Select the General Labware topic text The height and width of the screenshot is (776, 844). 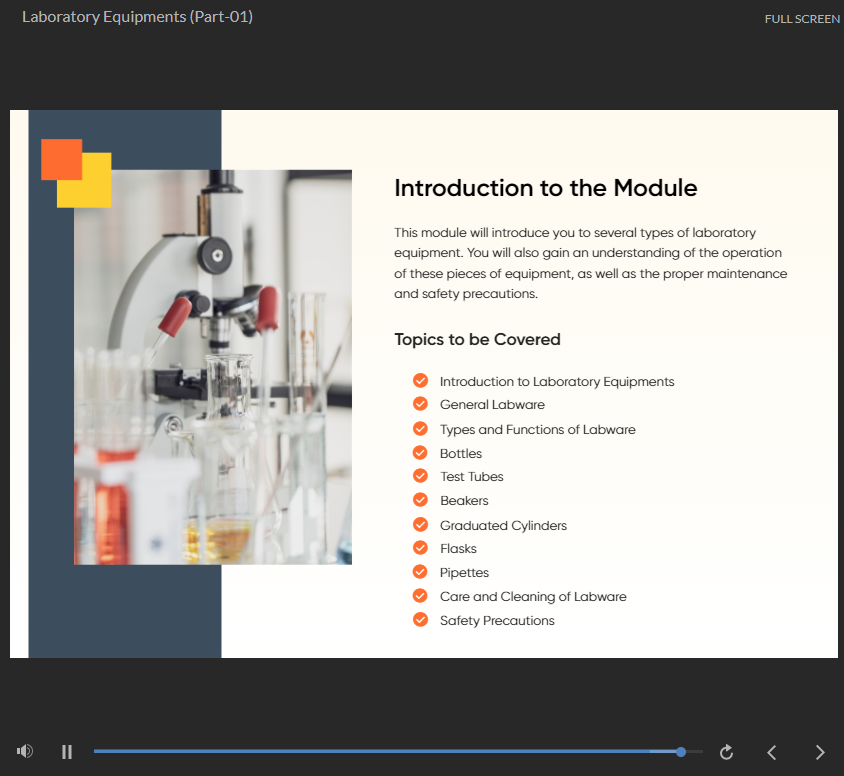click(492, 405)
